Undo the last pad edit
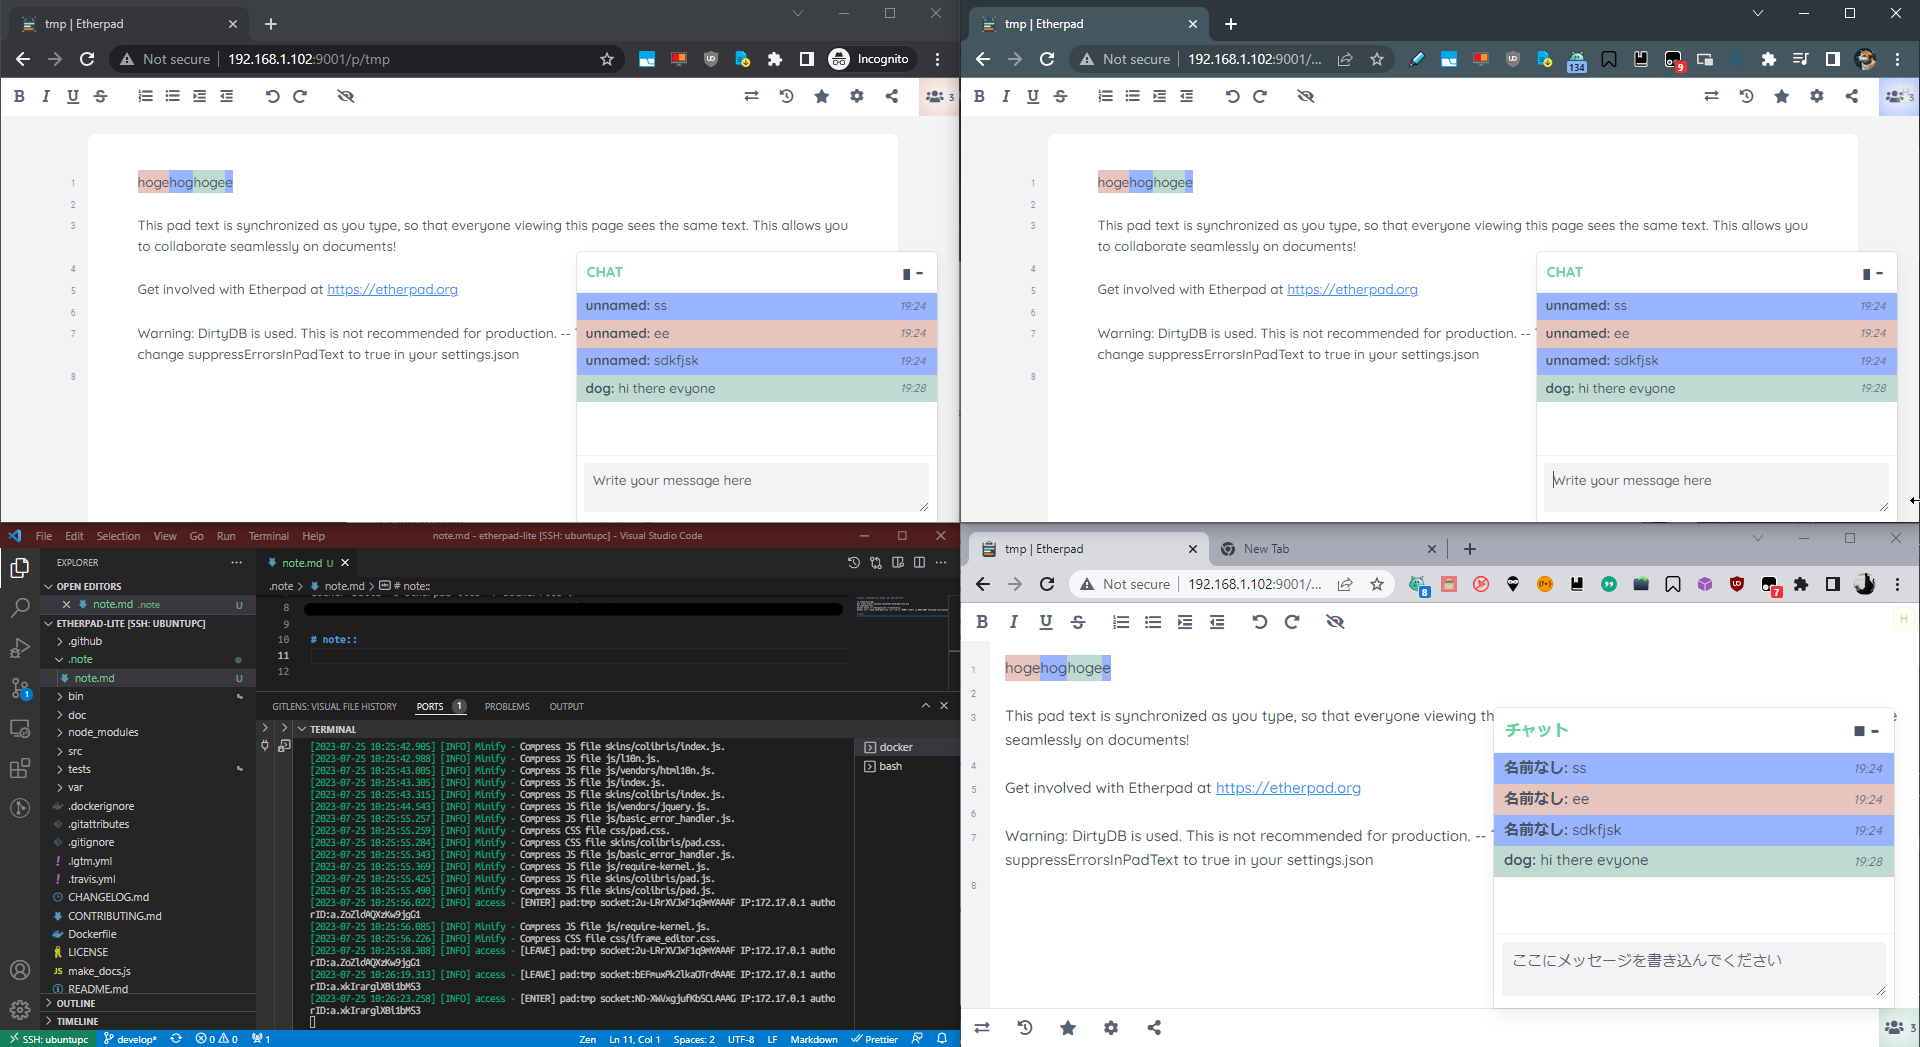 click(271, 96)
